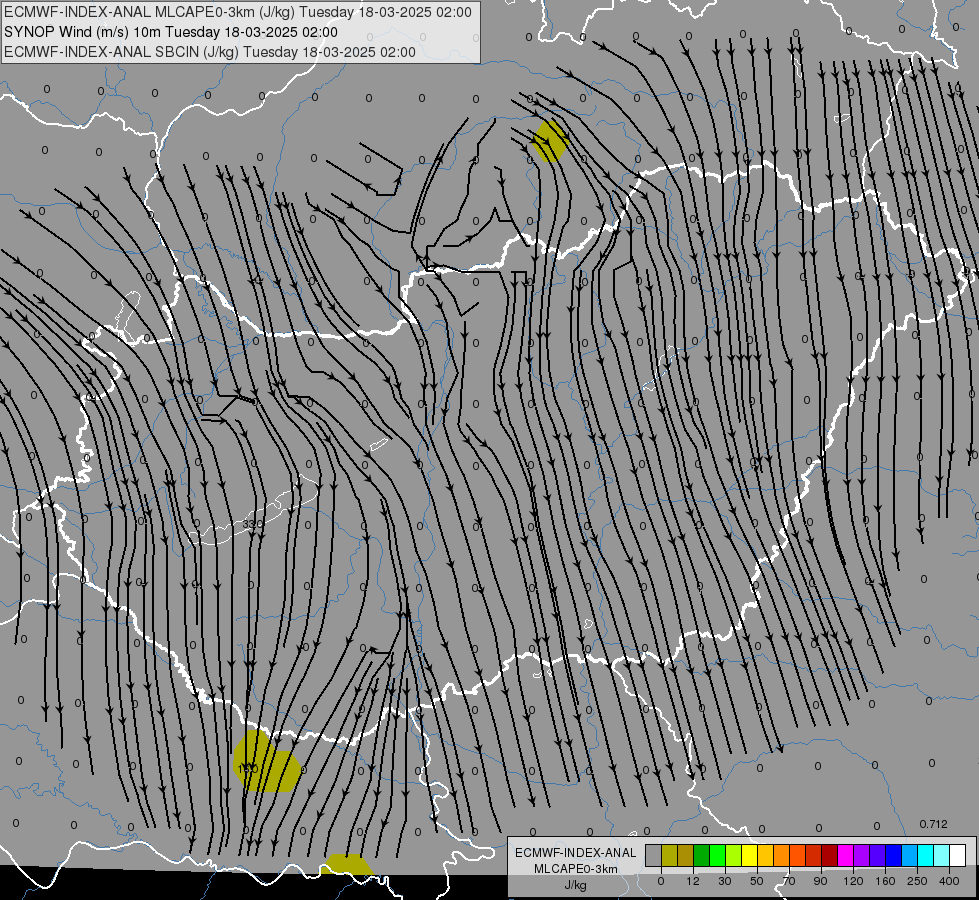Click the SYNOP Wind 10m title line

pos(171,32)
